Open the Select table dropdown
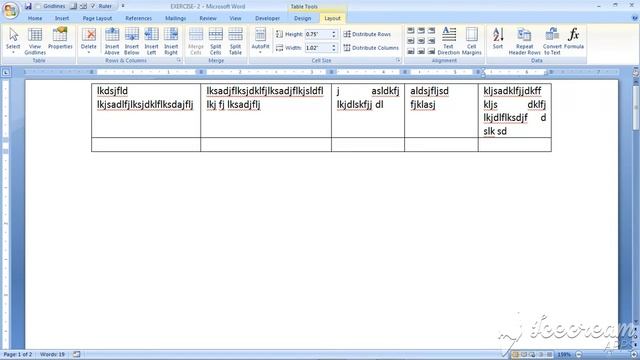The height and width of the screenshot is (360, 640). point(13,41)
